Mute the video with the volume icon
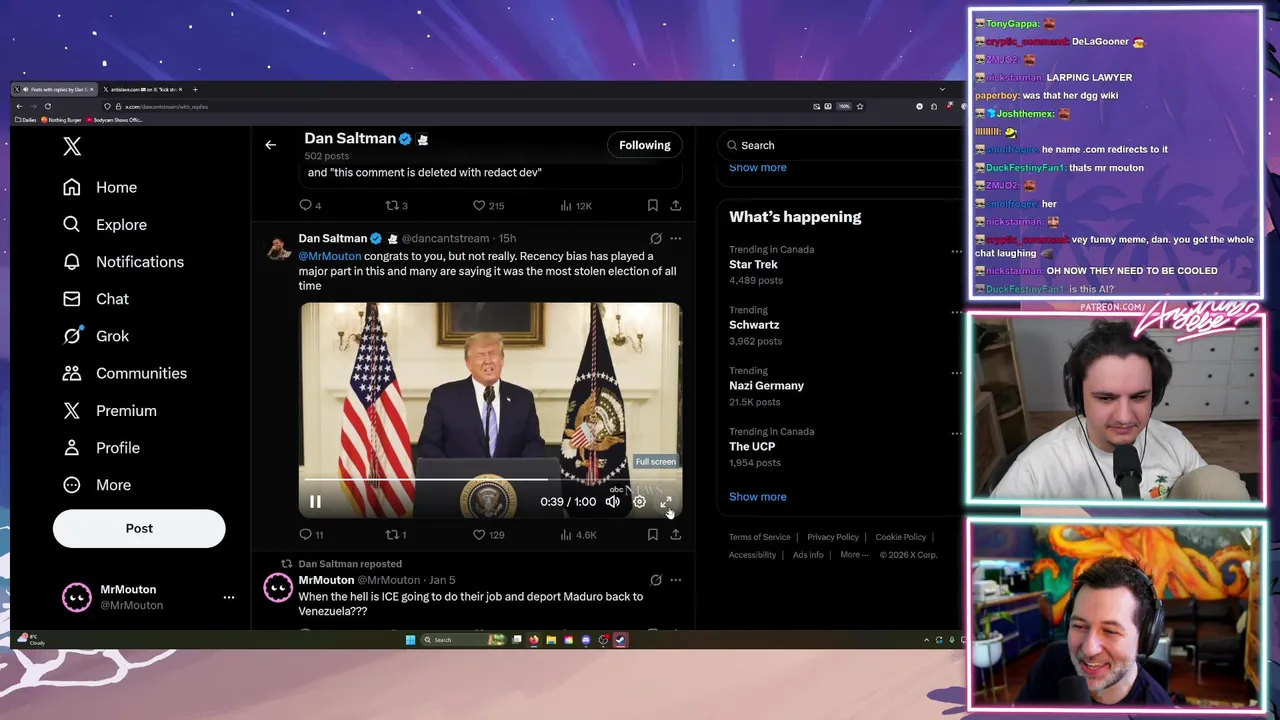The width and height of the screenshot is (1280, 720). (x=612, y=502)
